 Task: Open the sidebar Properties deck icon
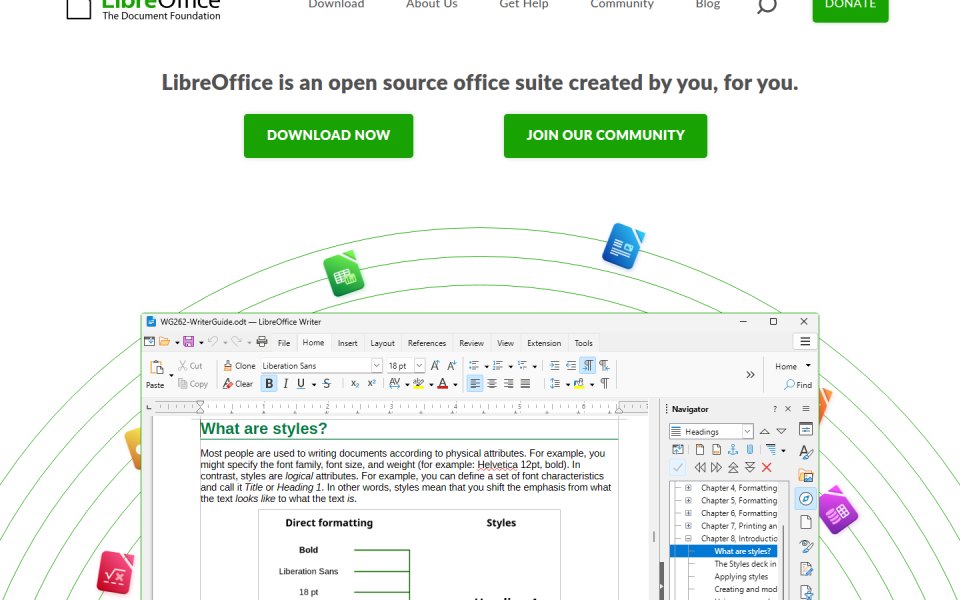(806, 429)
